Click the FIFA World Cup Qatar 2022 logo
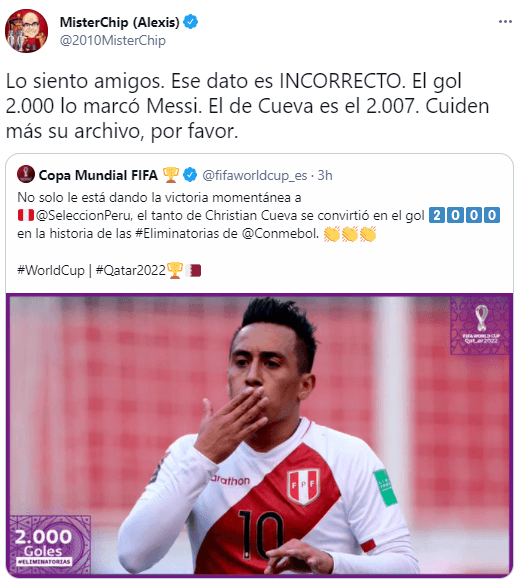Viewport: 520px width, 584px height. point(481,325)
